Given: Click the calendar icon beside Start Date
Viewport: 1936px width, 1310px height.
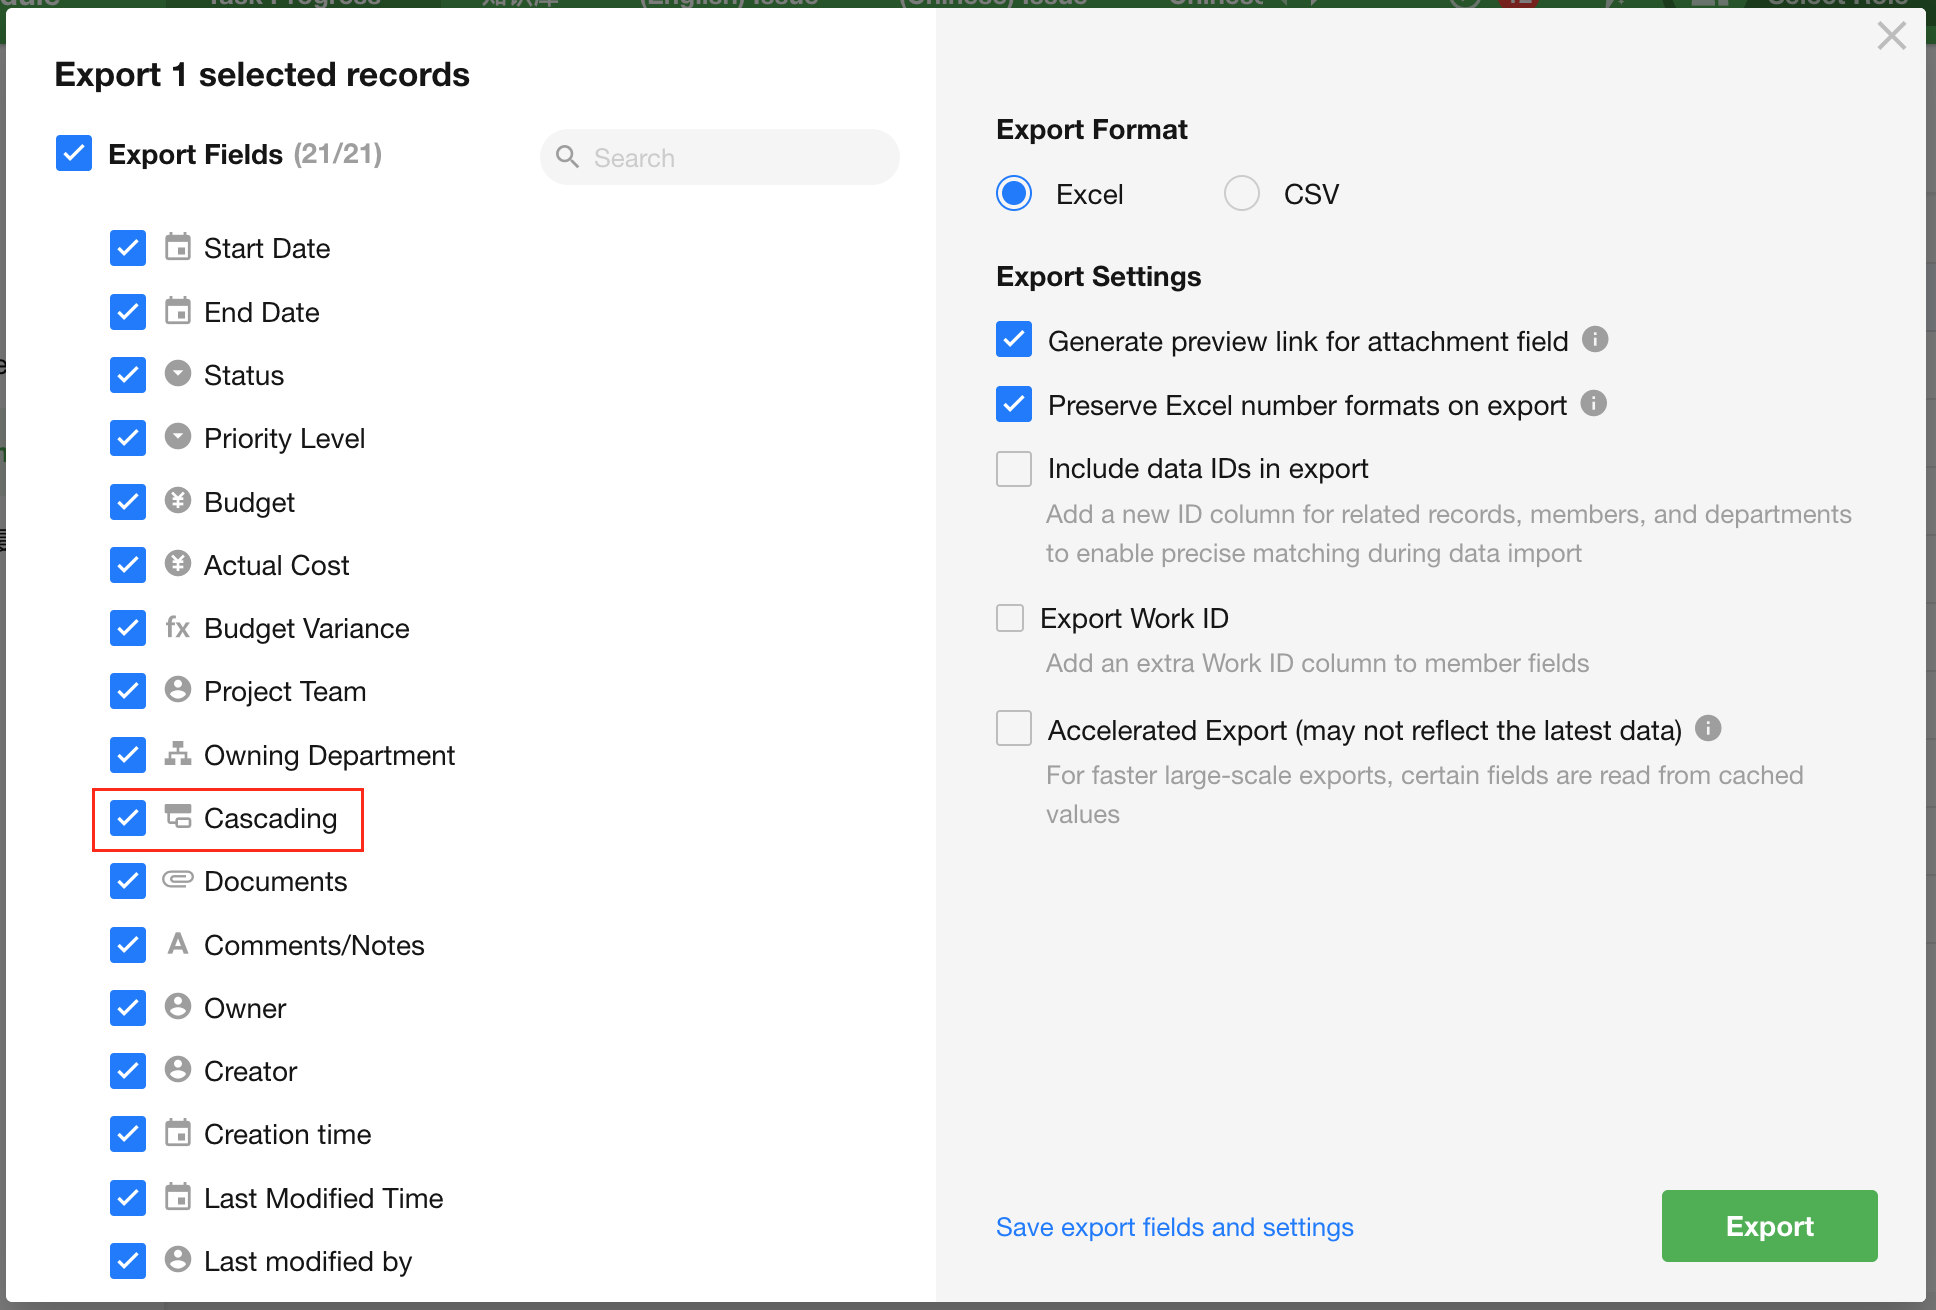Looking at the screenshot, I should 178,247.
